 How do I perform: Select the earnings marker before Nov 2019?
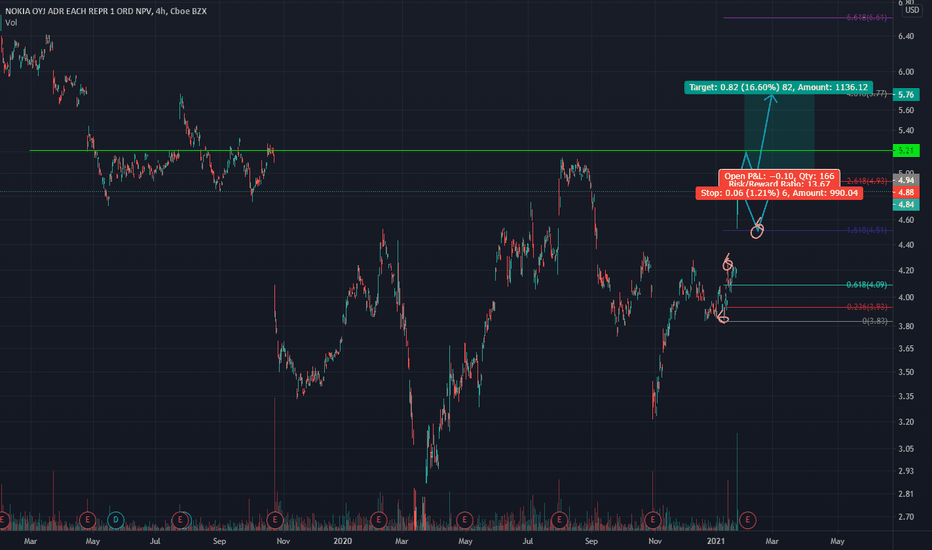(275, 520)
